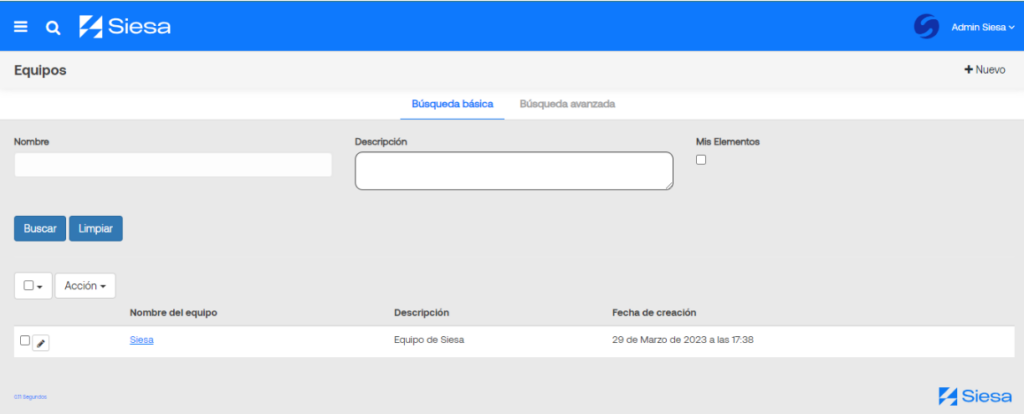Click the search magnifier icon
The image size is (1024, 414).
(53, 27)
